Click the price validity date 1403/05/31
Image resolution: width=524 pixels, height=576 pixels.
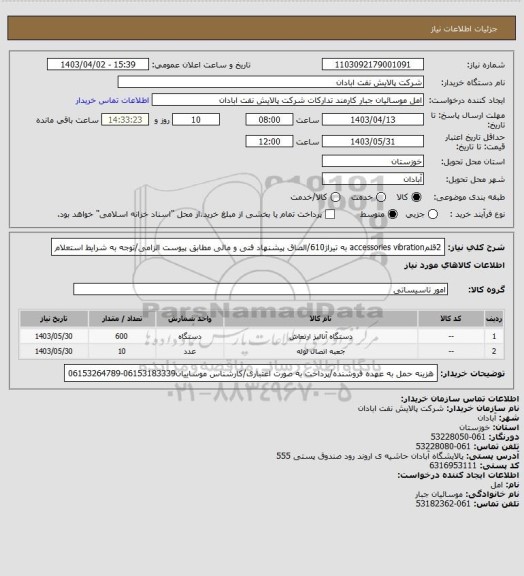click(x=373, y=141)
